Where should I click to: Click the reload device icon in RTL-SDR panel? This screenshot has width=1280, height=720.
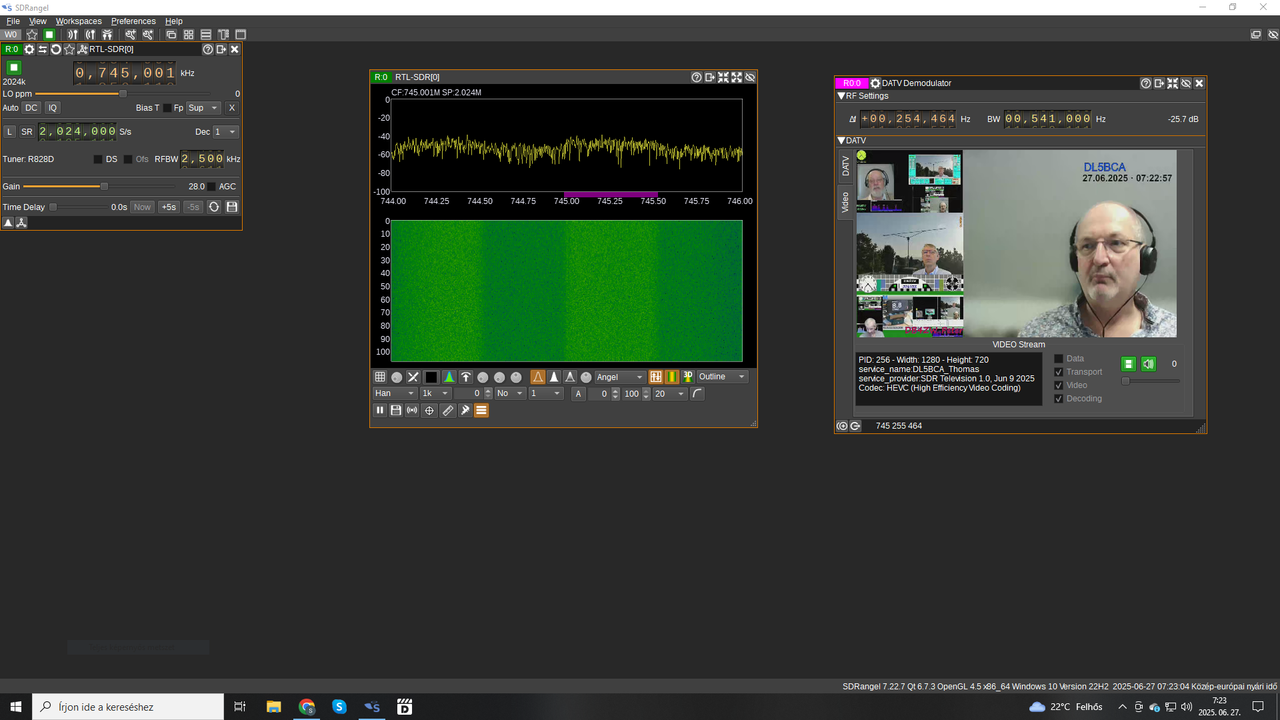tap(56, 49)
